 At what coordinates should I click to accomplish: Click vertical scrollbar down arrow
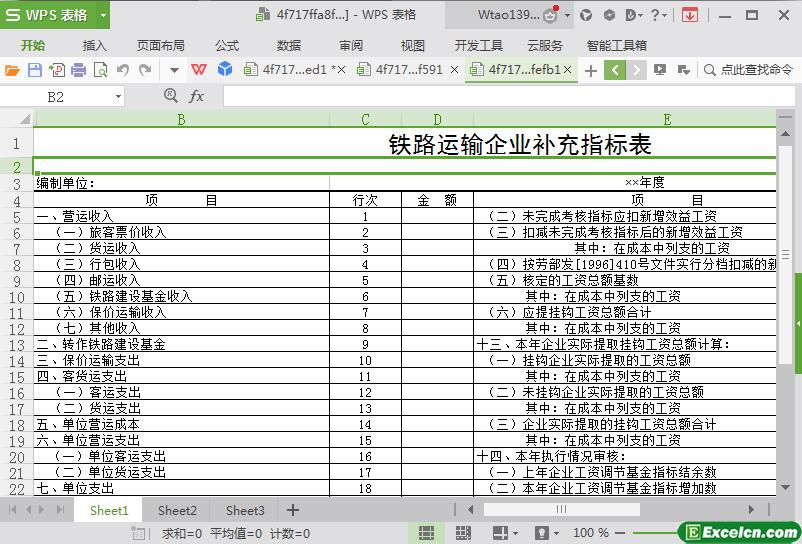pyautogui.click(x=785, y=488)
